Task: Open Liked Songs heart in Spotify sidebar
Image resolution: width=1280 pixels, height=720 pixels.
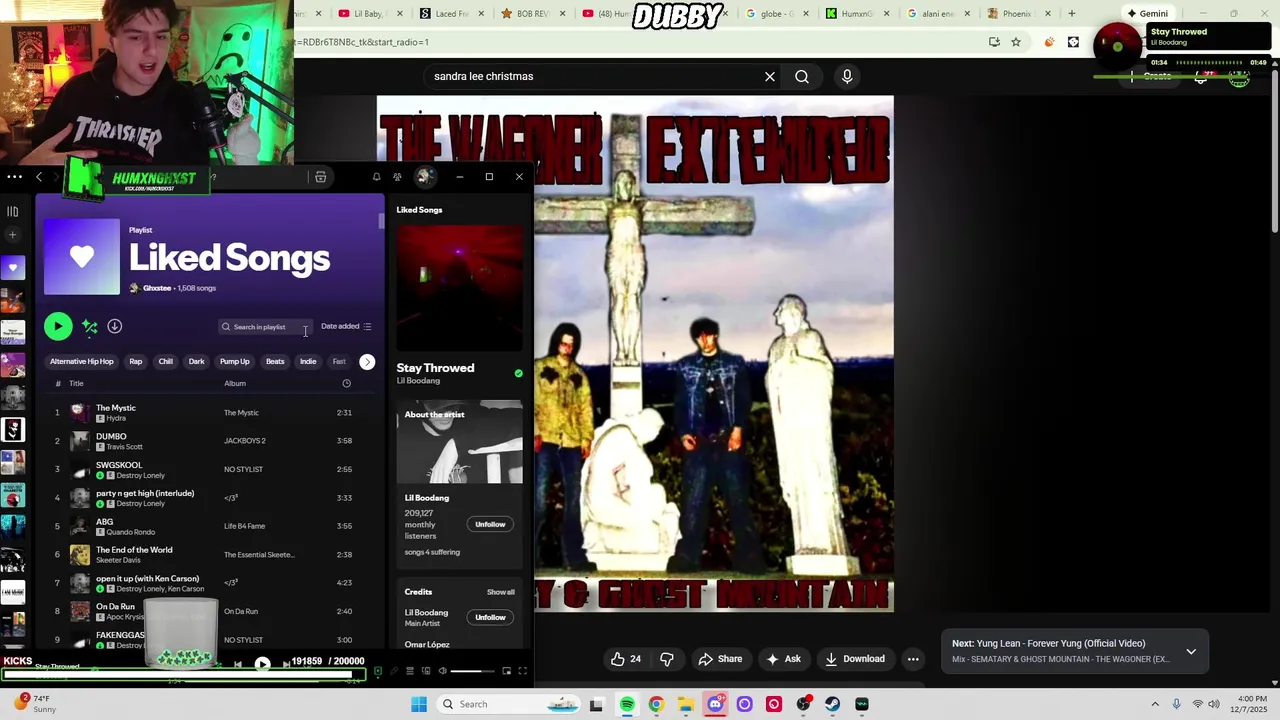Action: [x=13, y=267]
